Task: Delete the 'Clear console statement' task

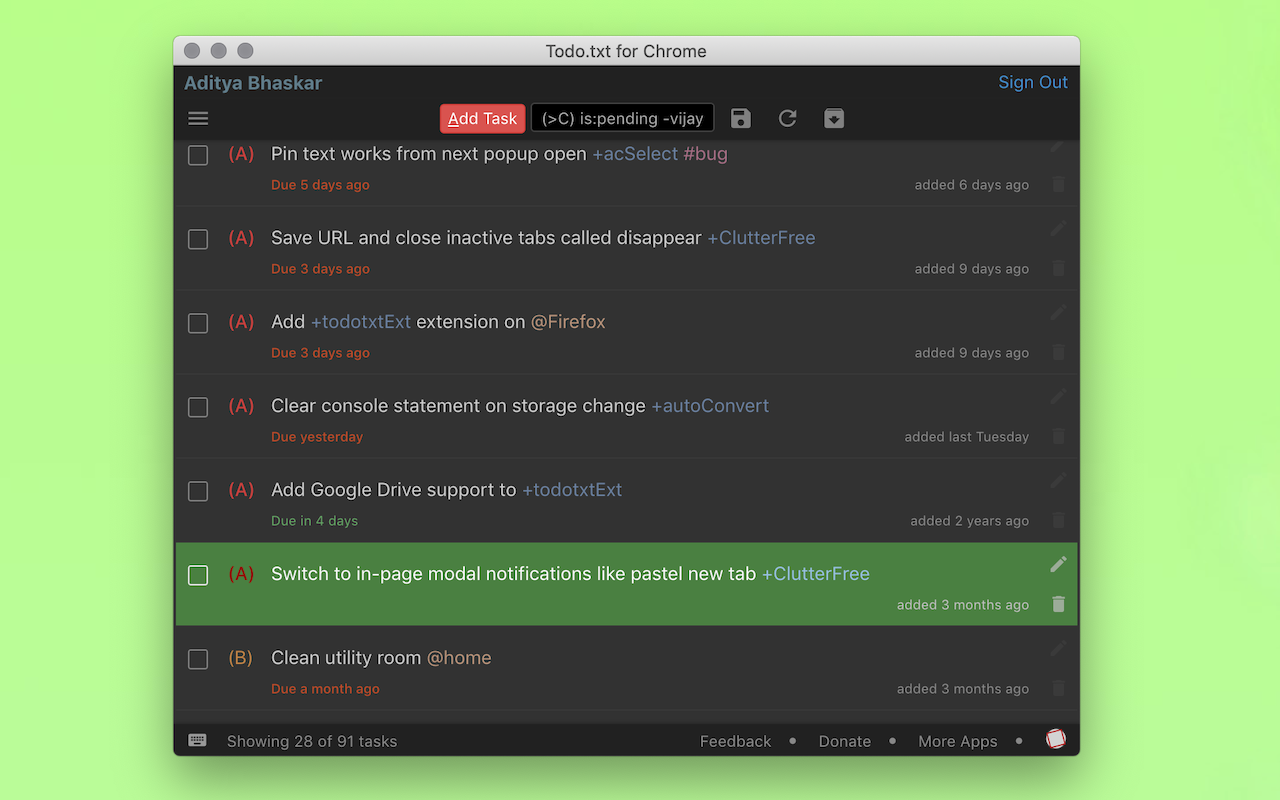Action: pyautogui.click(x=1059, y=436)
